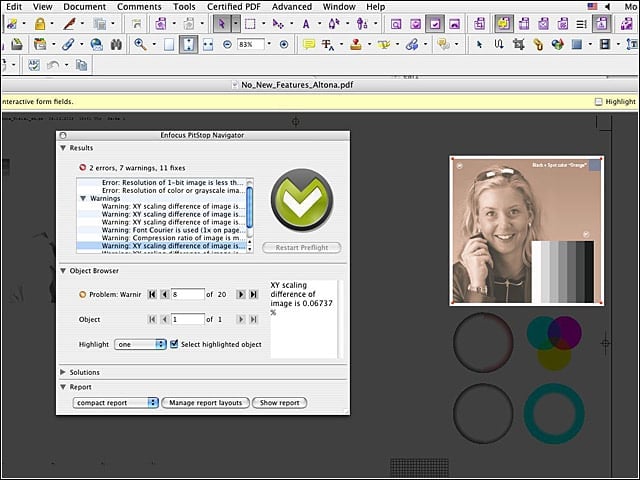Click the Object number field showing 1
640x480 pixels.
187,319
